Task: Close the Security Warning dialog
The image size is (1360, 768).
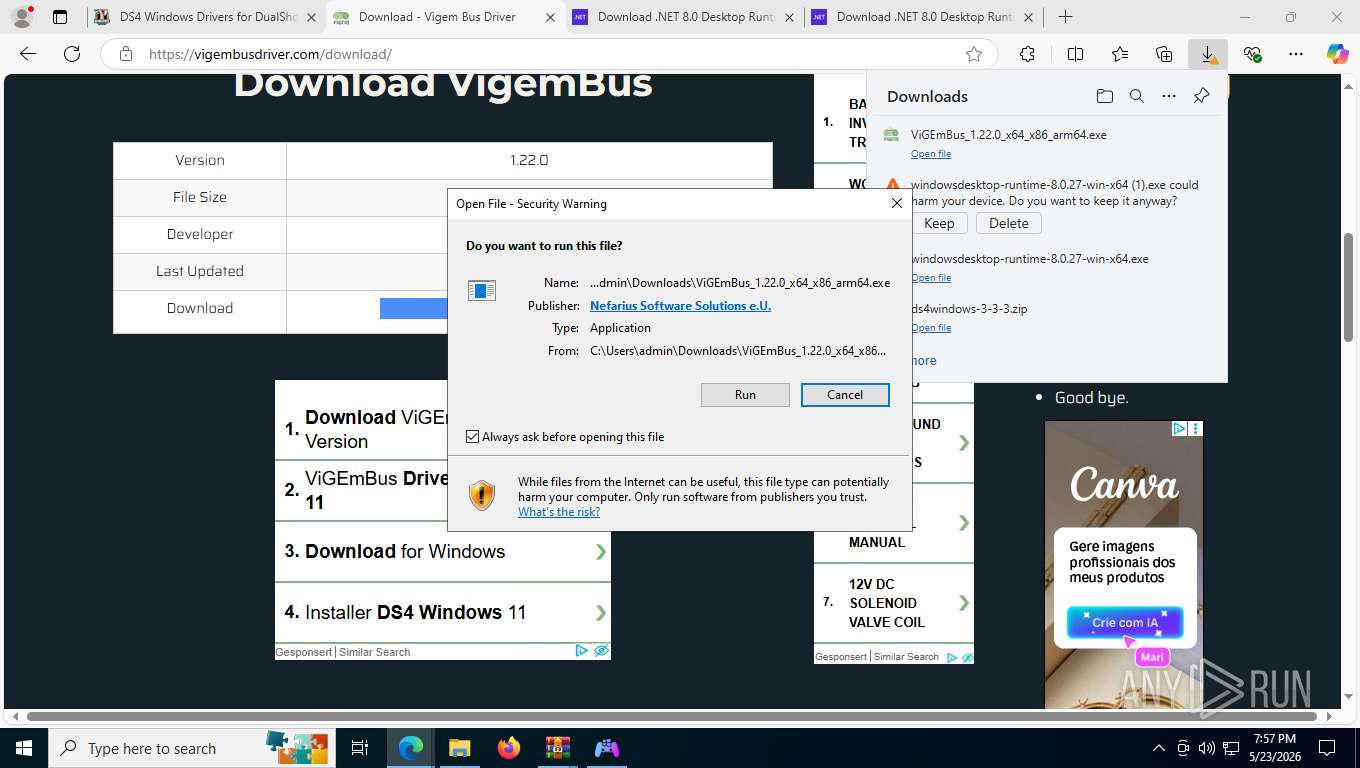Action: click(897, 203)
